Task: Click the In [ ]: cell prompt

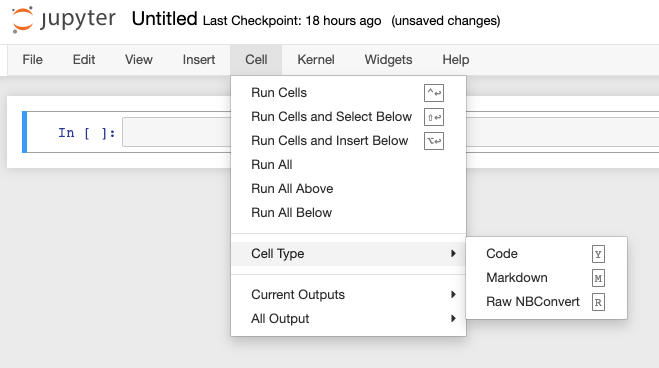Action: tap(87, 133)
